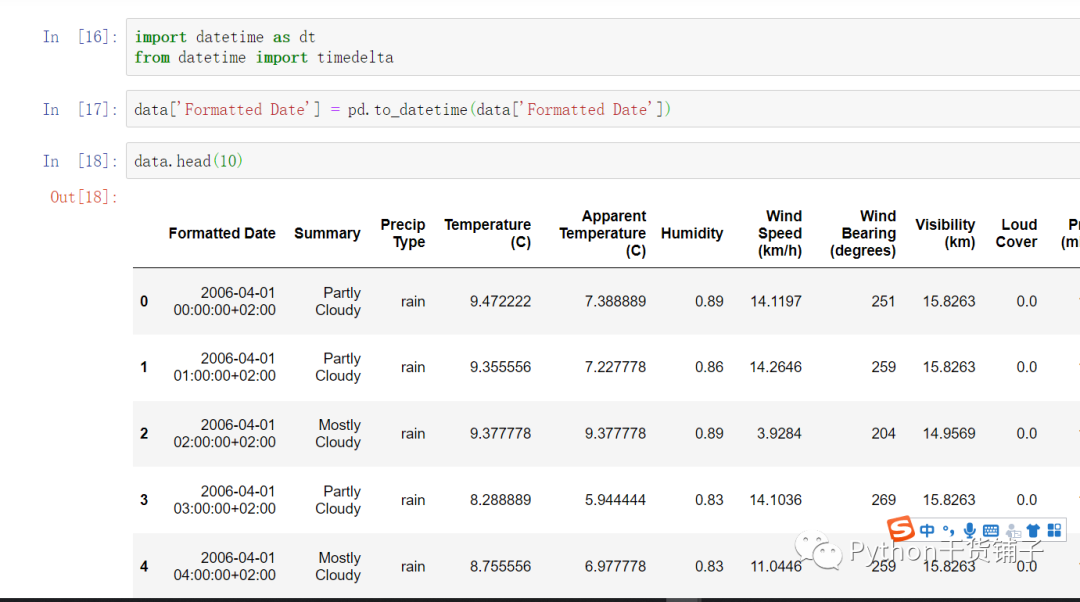1080x602 pixels.
Task: Click the Sogou input method logo
Action: click(x=901, y=529)
